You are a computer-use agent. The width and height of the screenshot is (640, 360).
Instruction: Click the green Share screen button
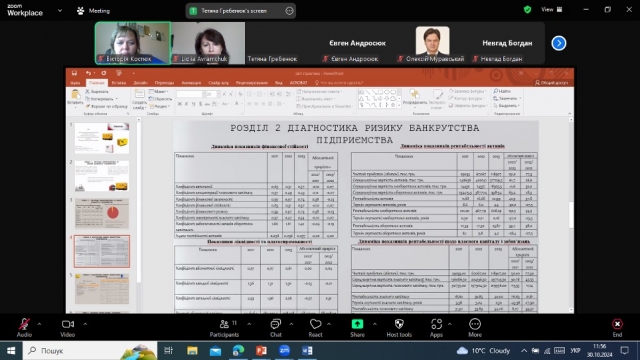tap(357, 328)
